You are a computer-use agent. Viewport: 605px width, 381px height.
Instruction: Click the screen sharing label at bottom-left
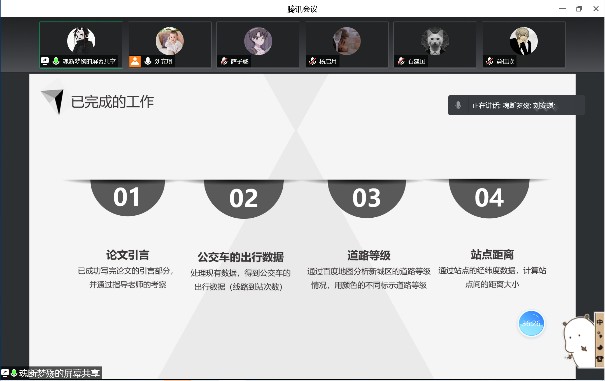coord(51,373)
